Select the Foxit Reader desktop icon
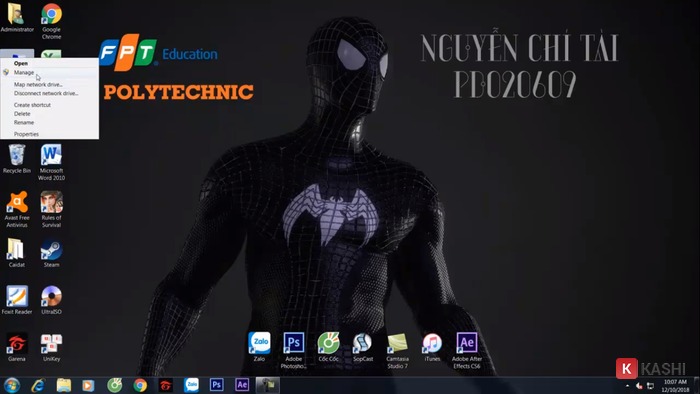700x394 pixels. tap(17, 299)
